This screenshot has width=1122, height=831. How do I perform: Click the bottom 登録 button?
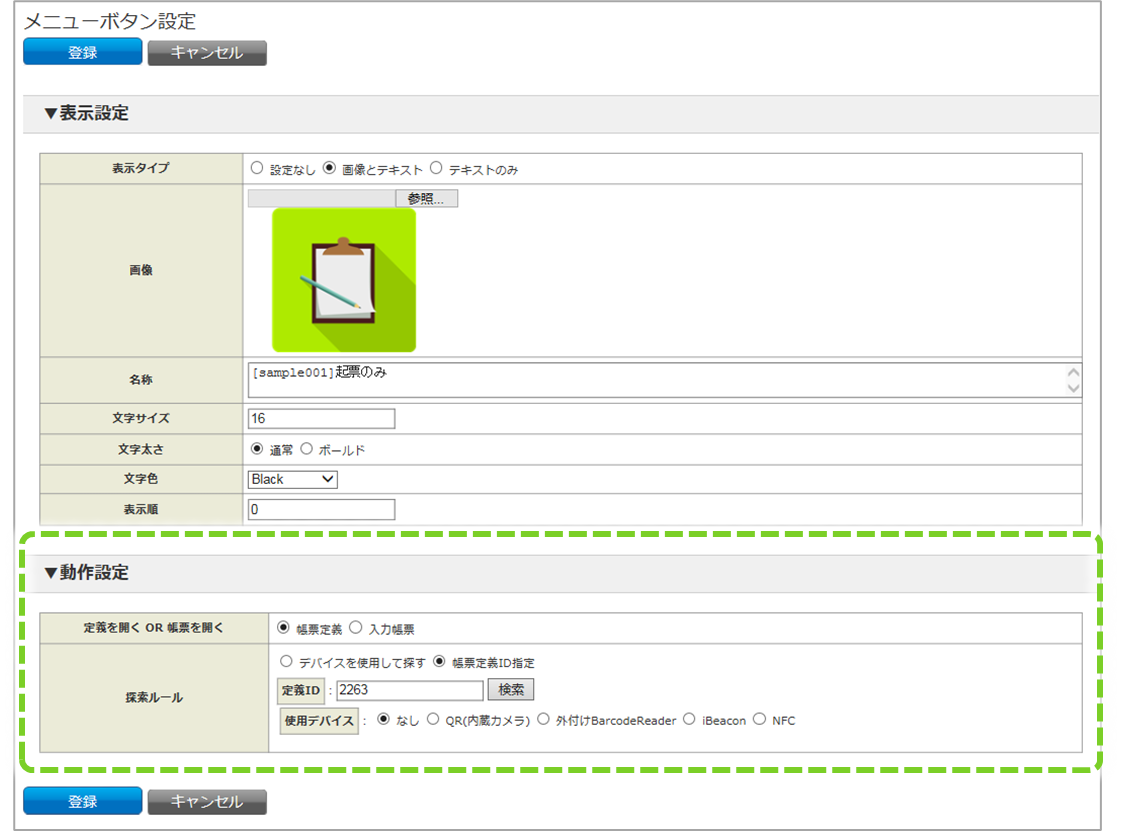click(x=83, y=801)
